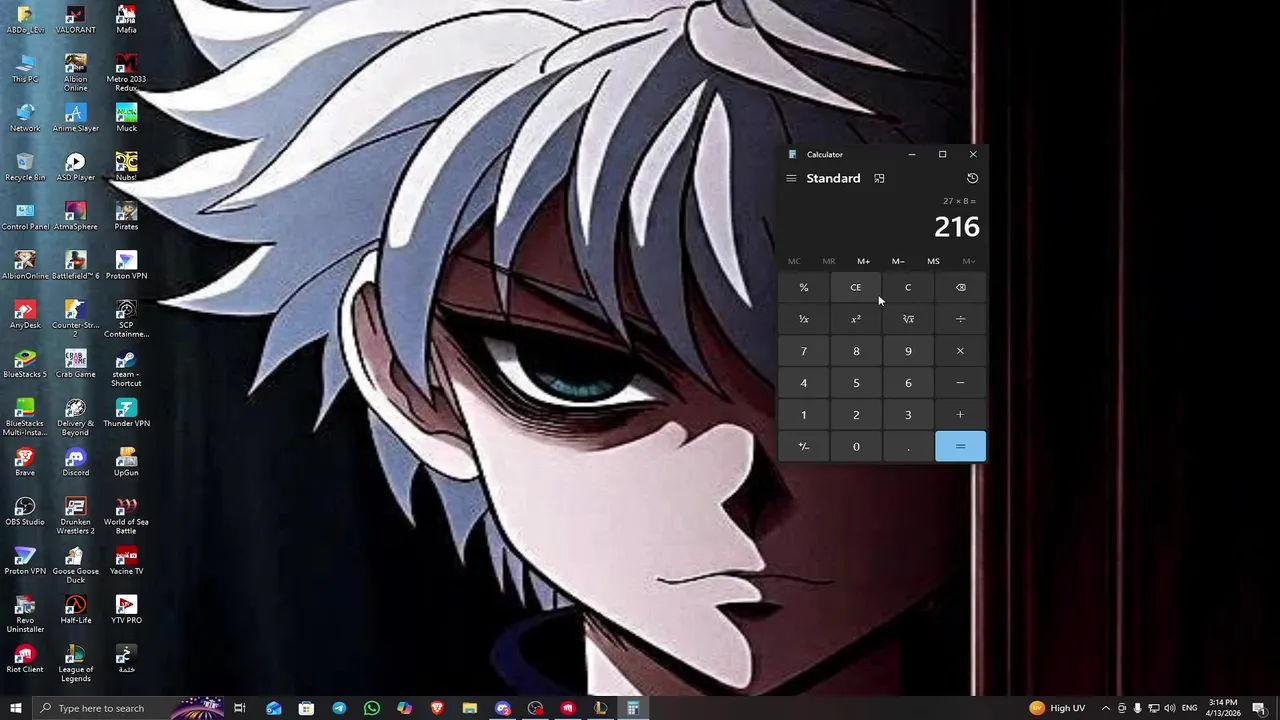Clear all with the C button
The width and height of the screenshot is (1280, 720).
tap(908, 287)
